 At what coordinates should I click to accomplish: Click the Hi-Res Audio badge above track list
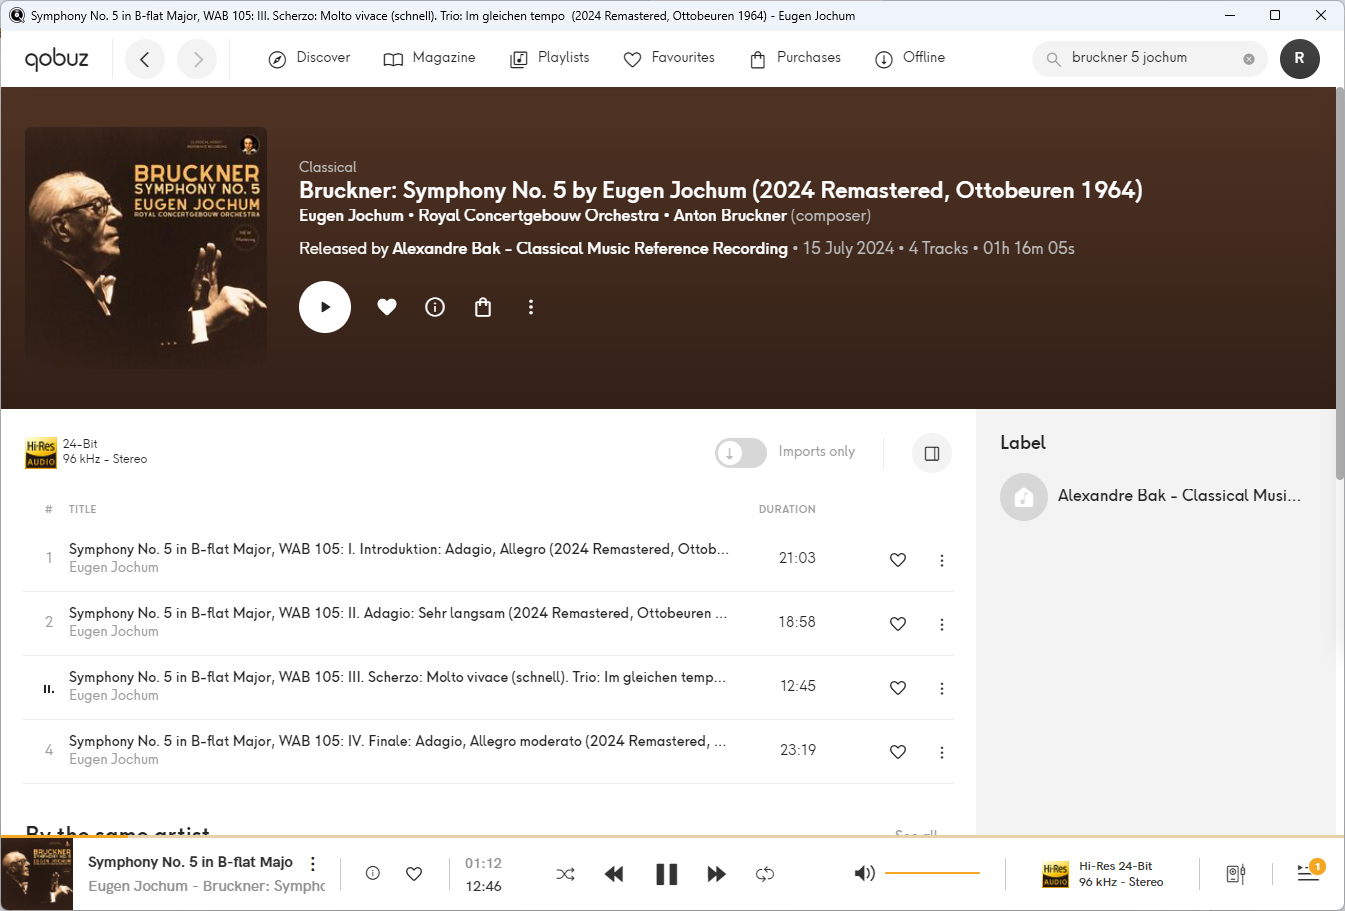41,453
